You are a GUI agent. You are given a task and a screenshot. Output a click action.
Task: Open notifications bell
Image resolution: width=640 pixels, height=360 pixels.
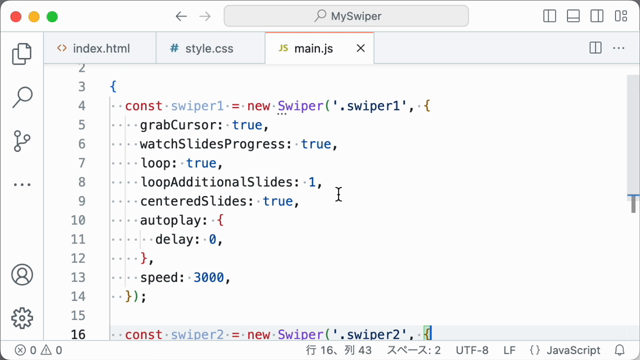coord(620,350)
